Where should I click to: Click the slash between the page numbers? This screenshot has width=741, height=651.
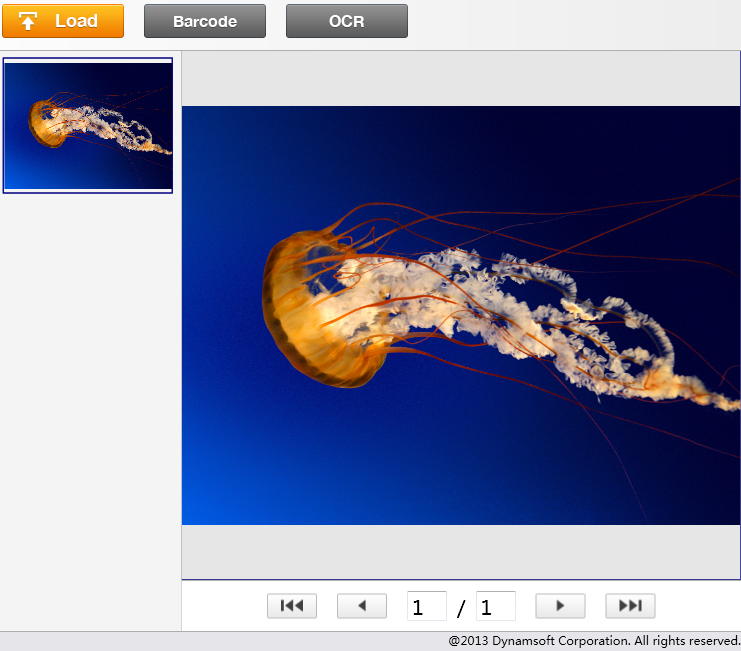(x=461, y=608)
